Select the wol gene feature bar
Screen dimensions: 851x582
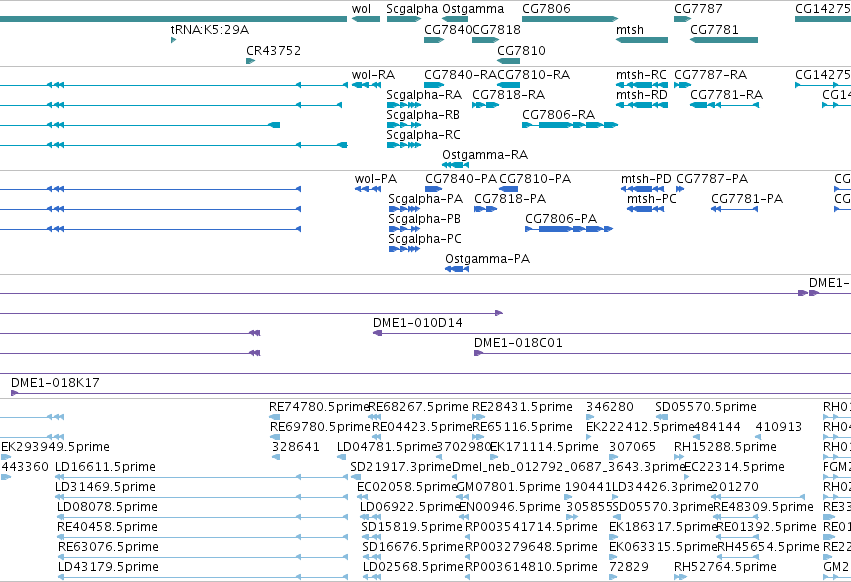click(366, 19)
